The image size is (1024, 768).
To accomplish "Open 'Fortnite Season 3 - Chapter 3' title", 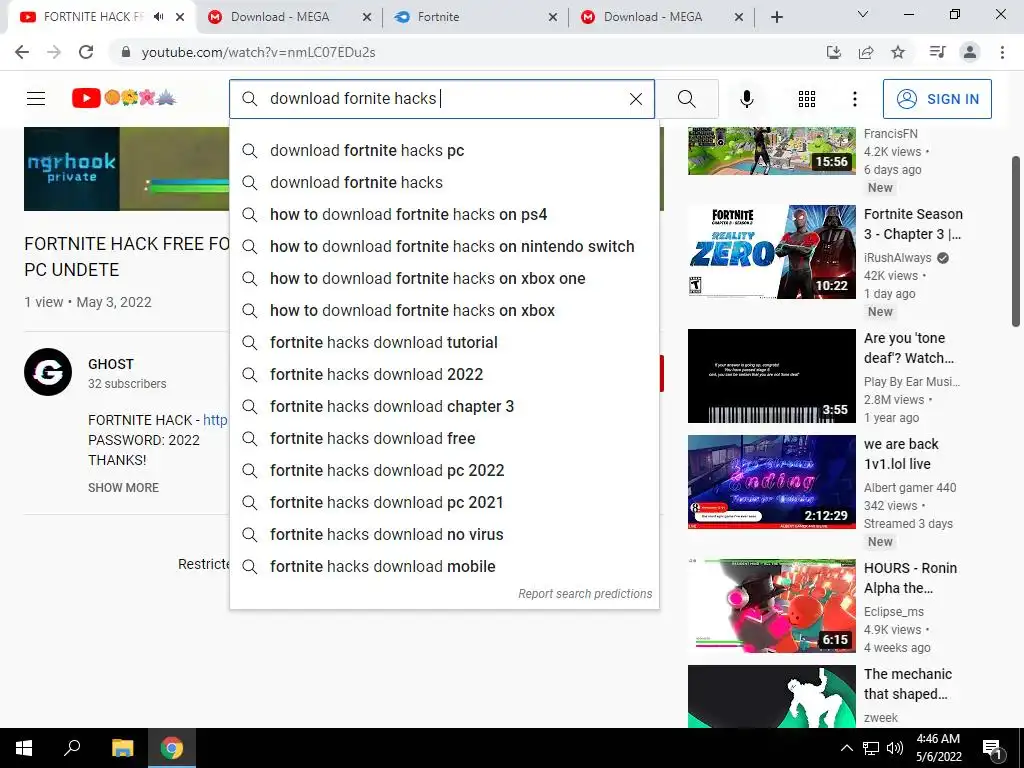I will [x=913, y=224].
